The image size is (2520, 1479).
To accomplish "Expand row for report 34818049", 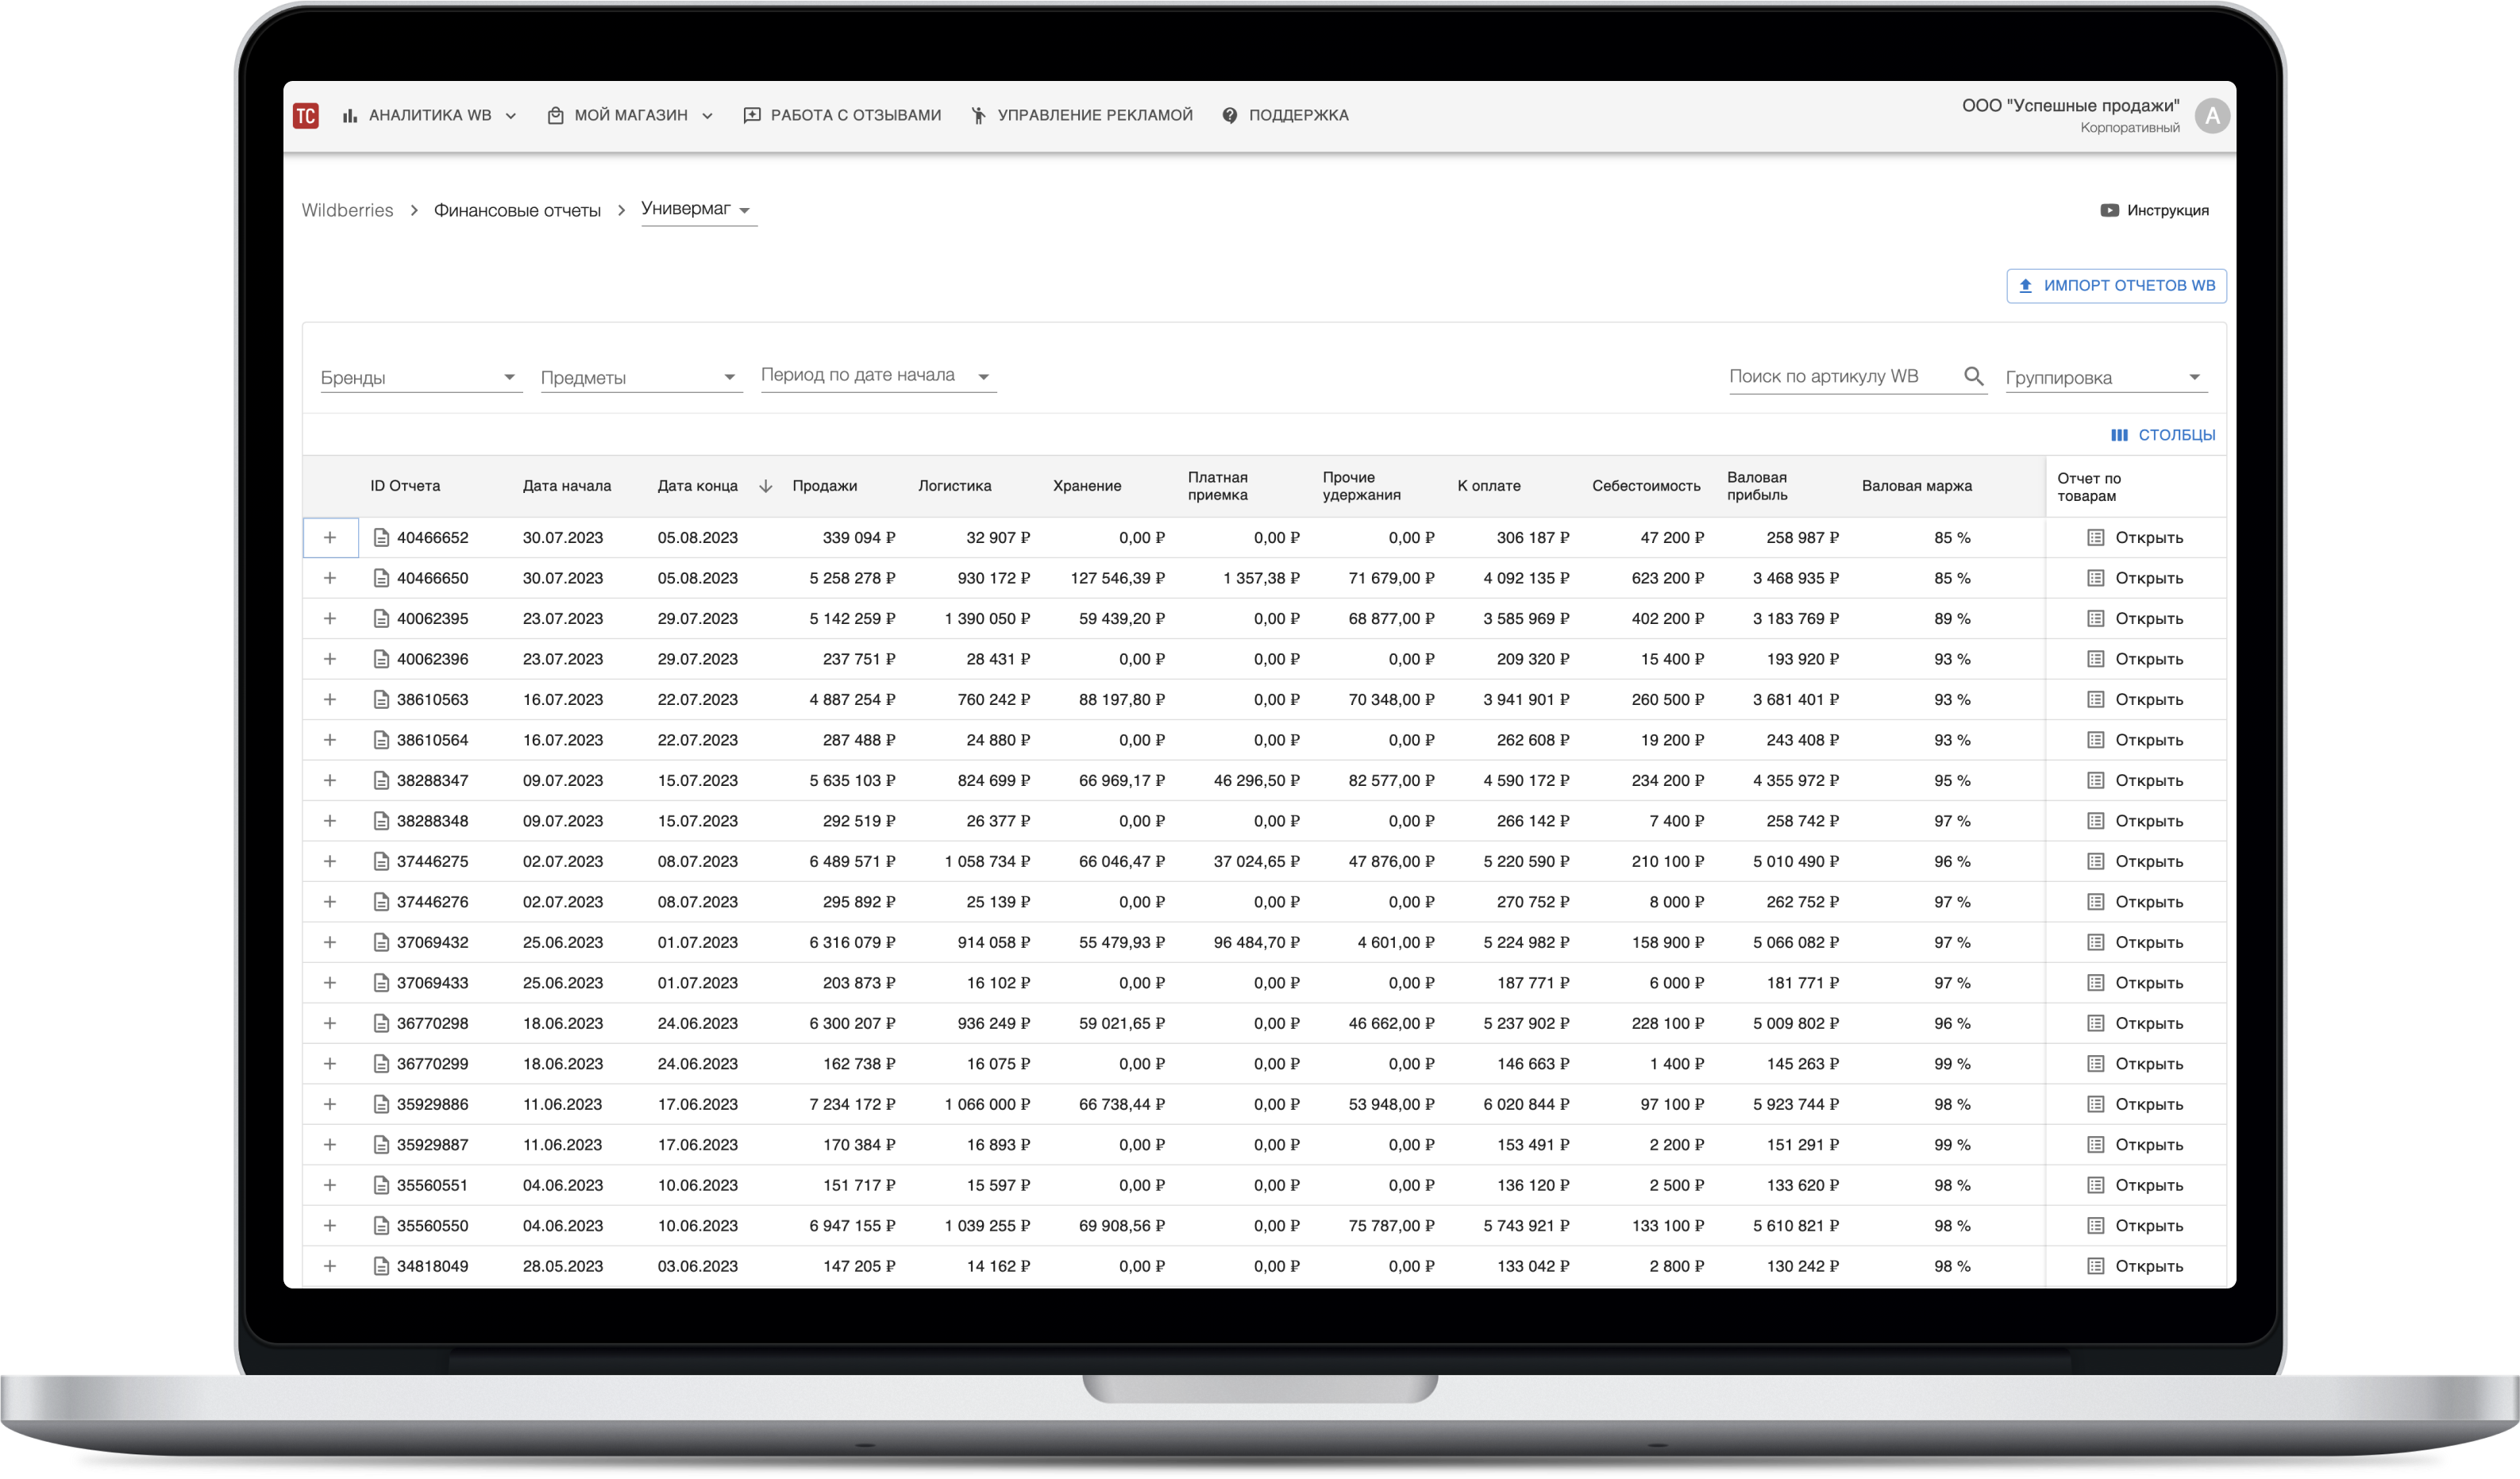I will tap(330, 1266).
